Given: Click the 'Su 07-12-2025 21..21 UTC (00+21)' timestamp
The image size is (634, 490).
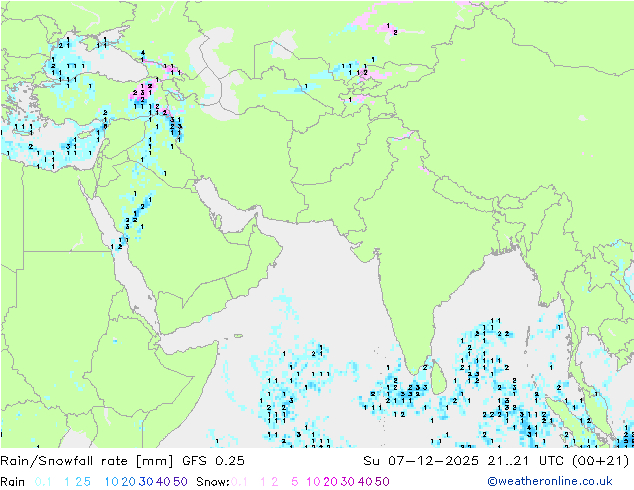Looking at the screenshot, I should click(496, 460).
